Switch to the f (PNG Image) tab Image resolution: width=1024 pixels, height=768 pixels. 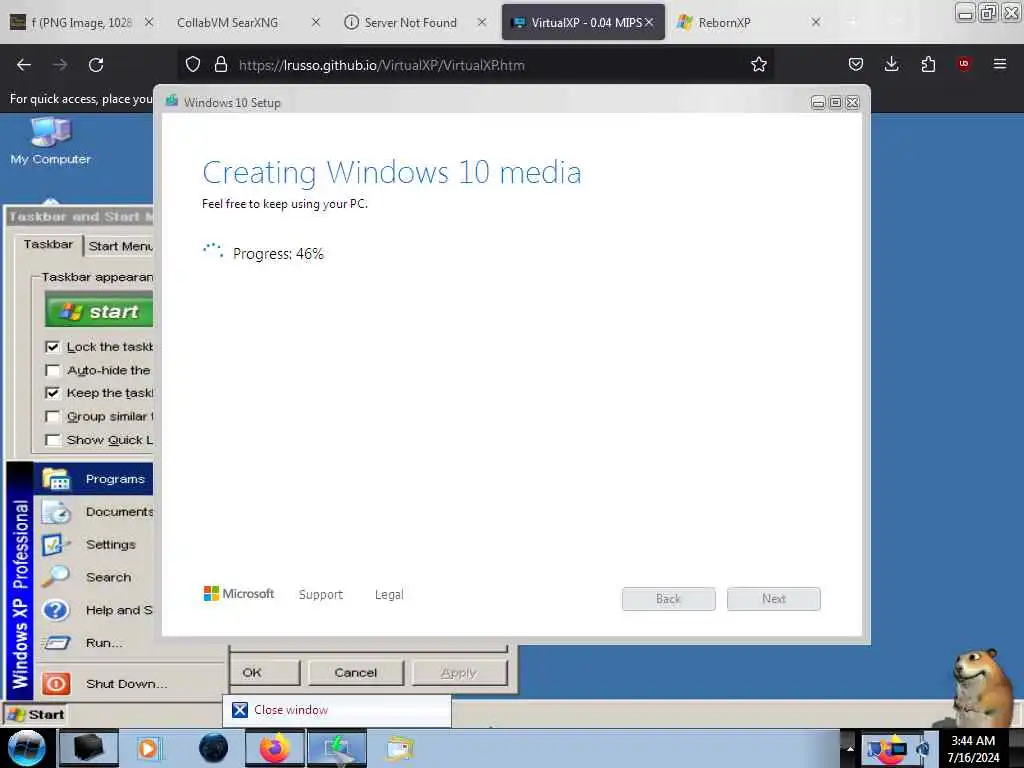pos(81,22)
